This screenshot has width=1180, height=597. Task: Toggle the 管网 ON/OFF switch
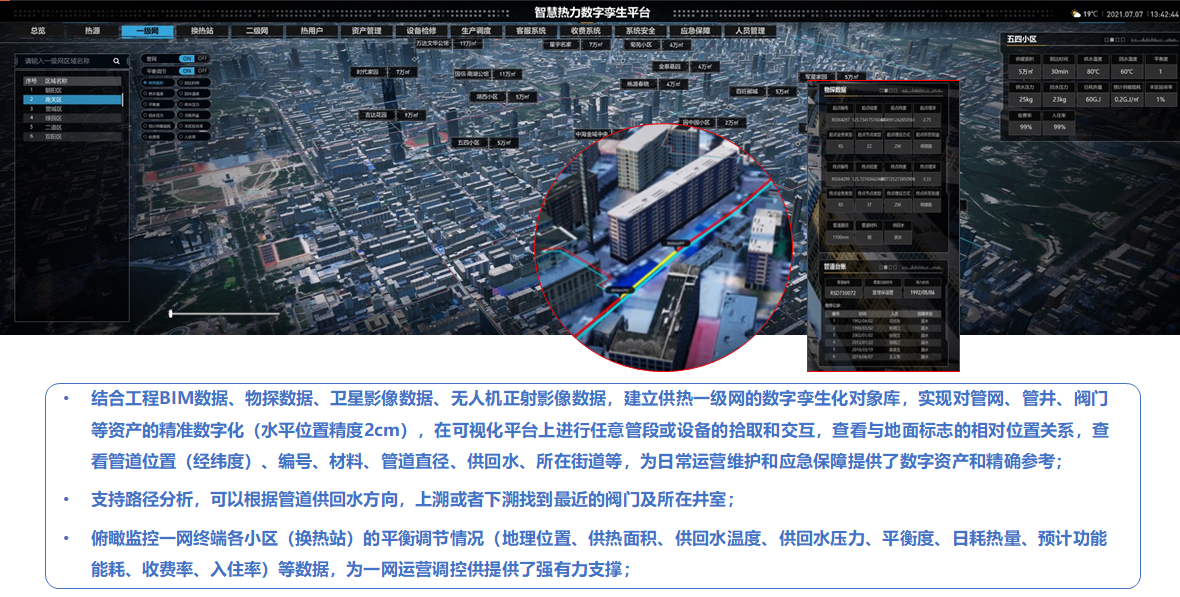coord(193,58)
